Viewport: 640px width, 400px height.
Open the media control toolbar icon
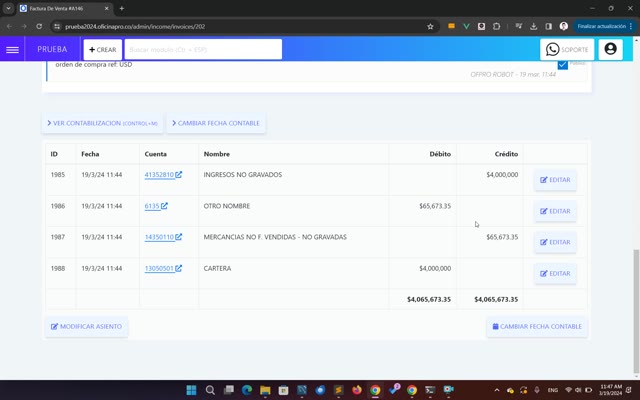(x=518, y=26)
